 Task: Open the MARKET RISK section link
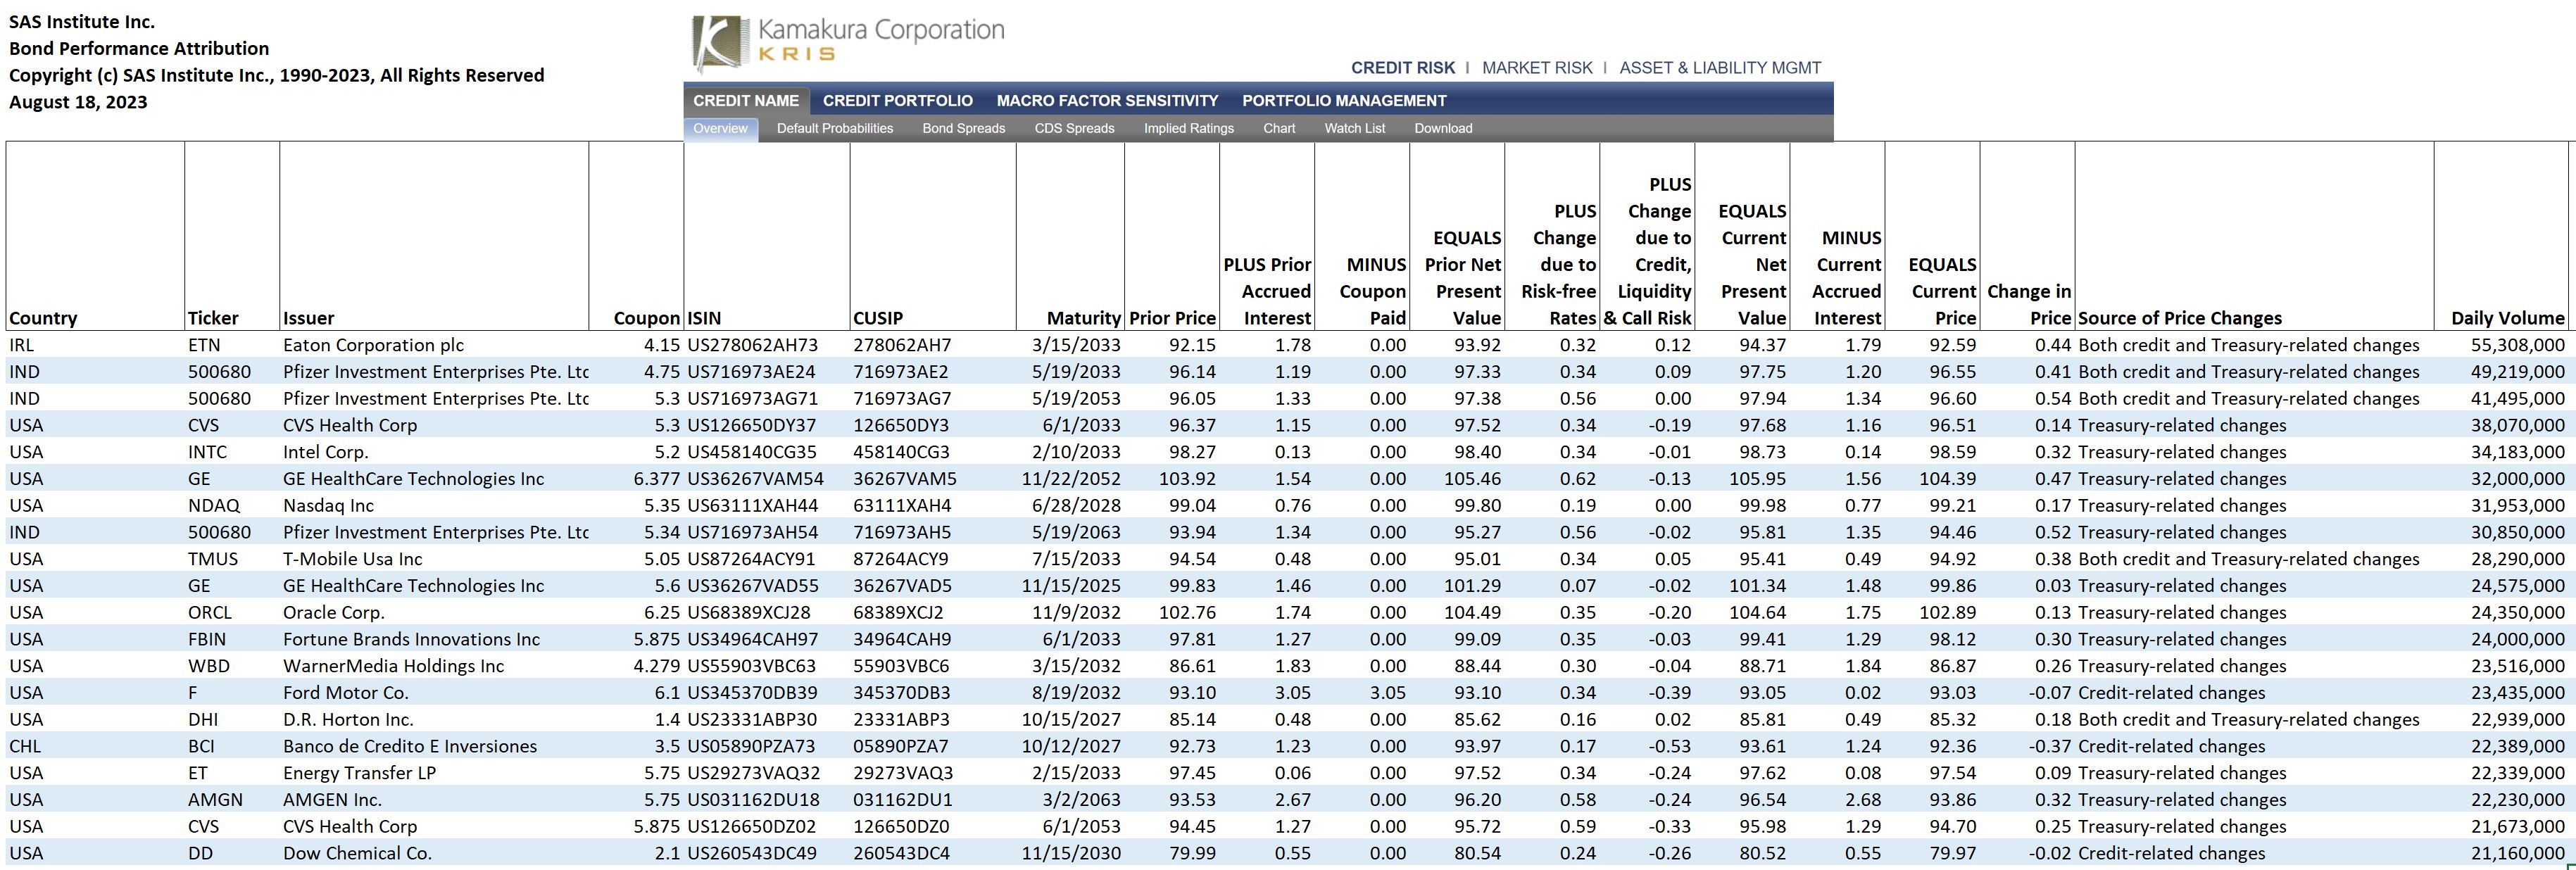(1537, 68)
